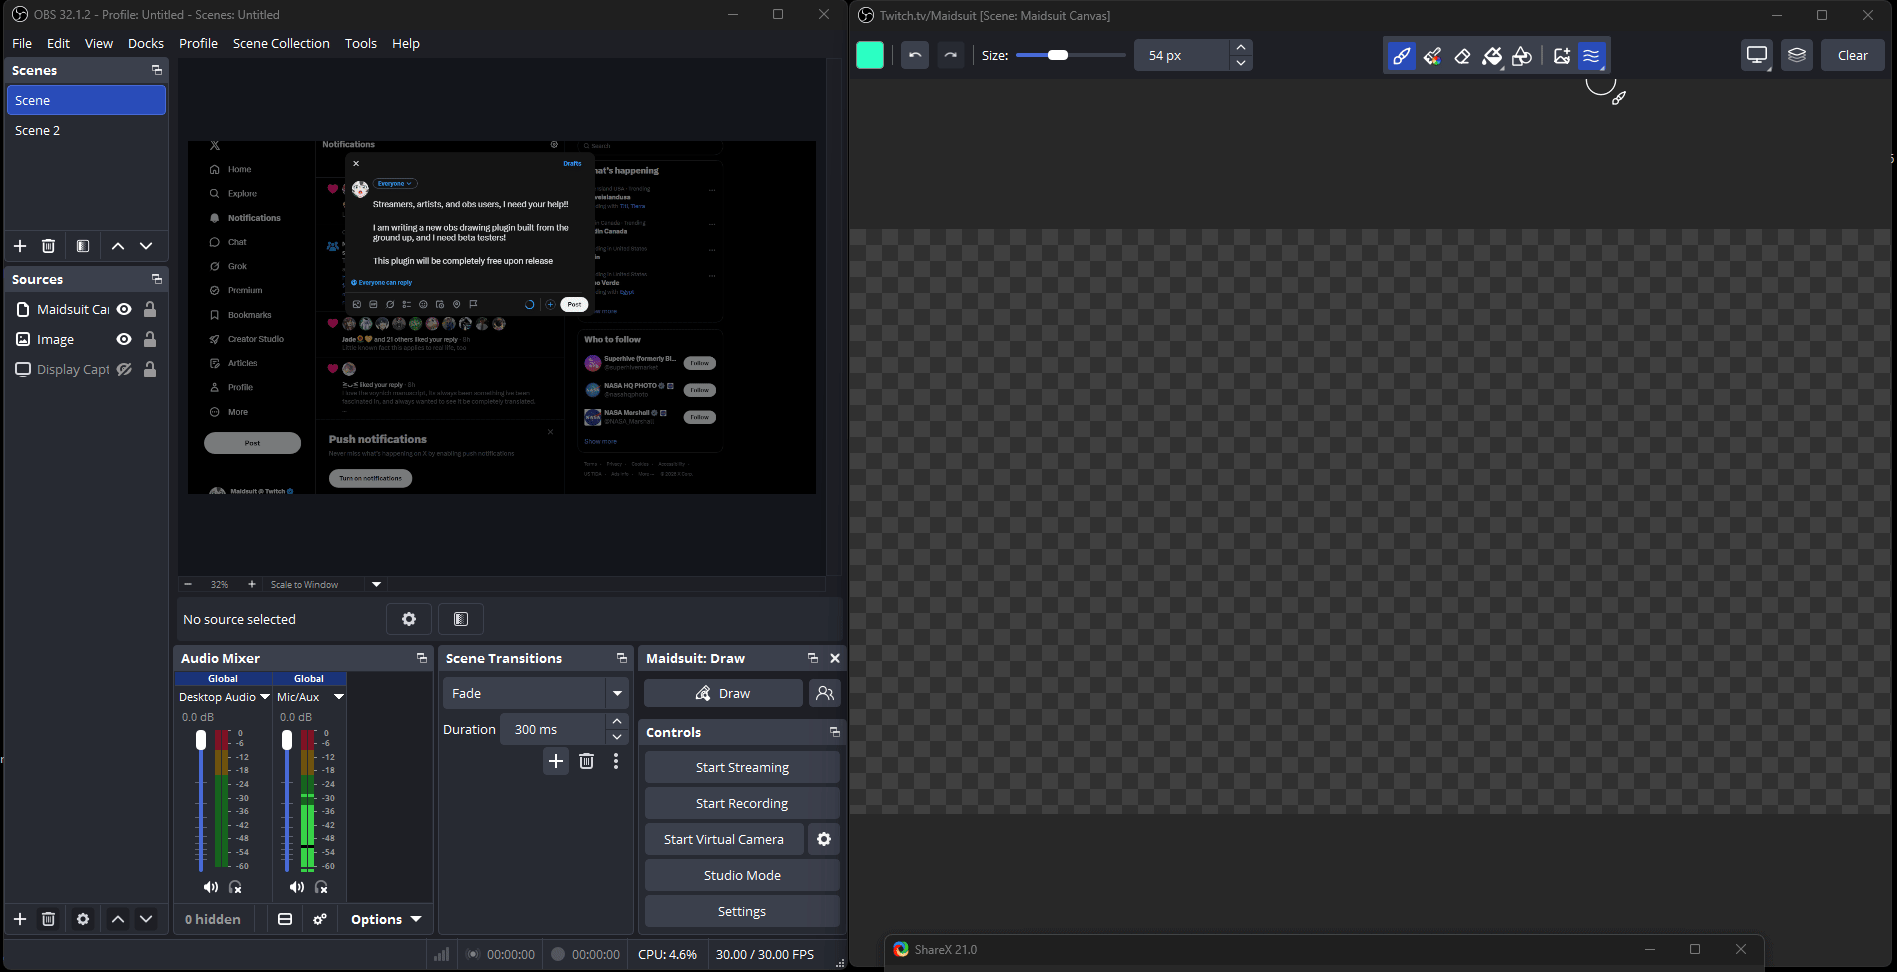
Task: Lock the Display Capture source
Action: (x=150, y=369)
